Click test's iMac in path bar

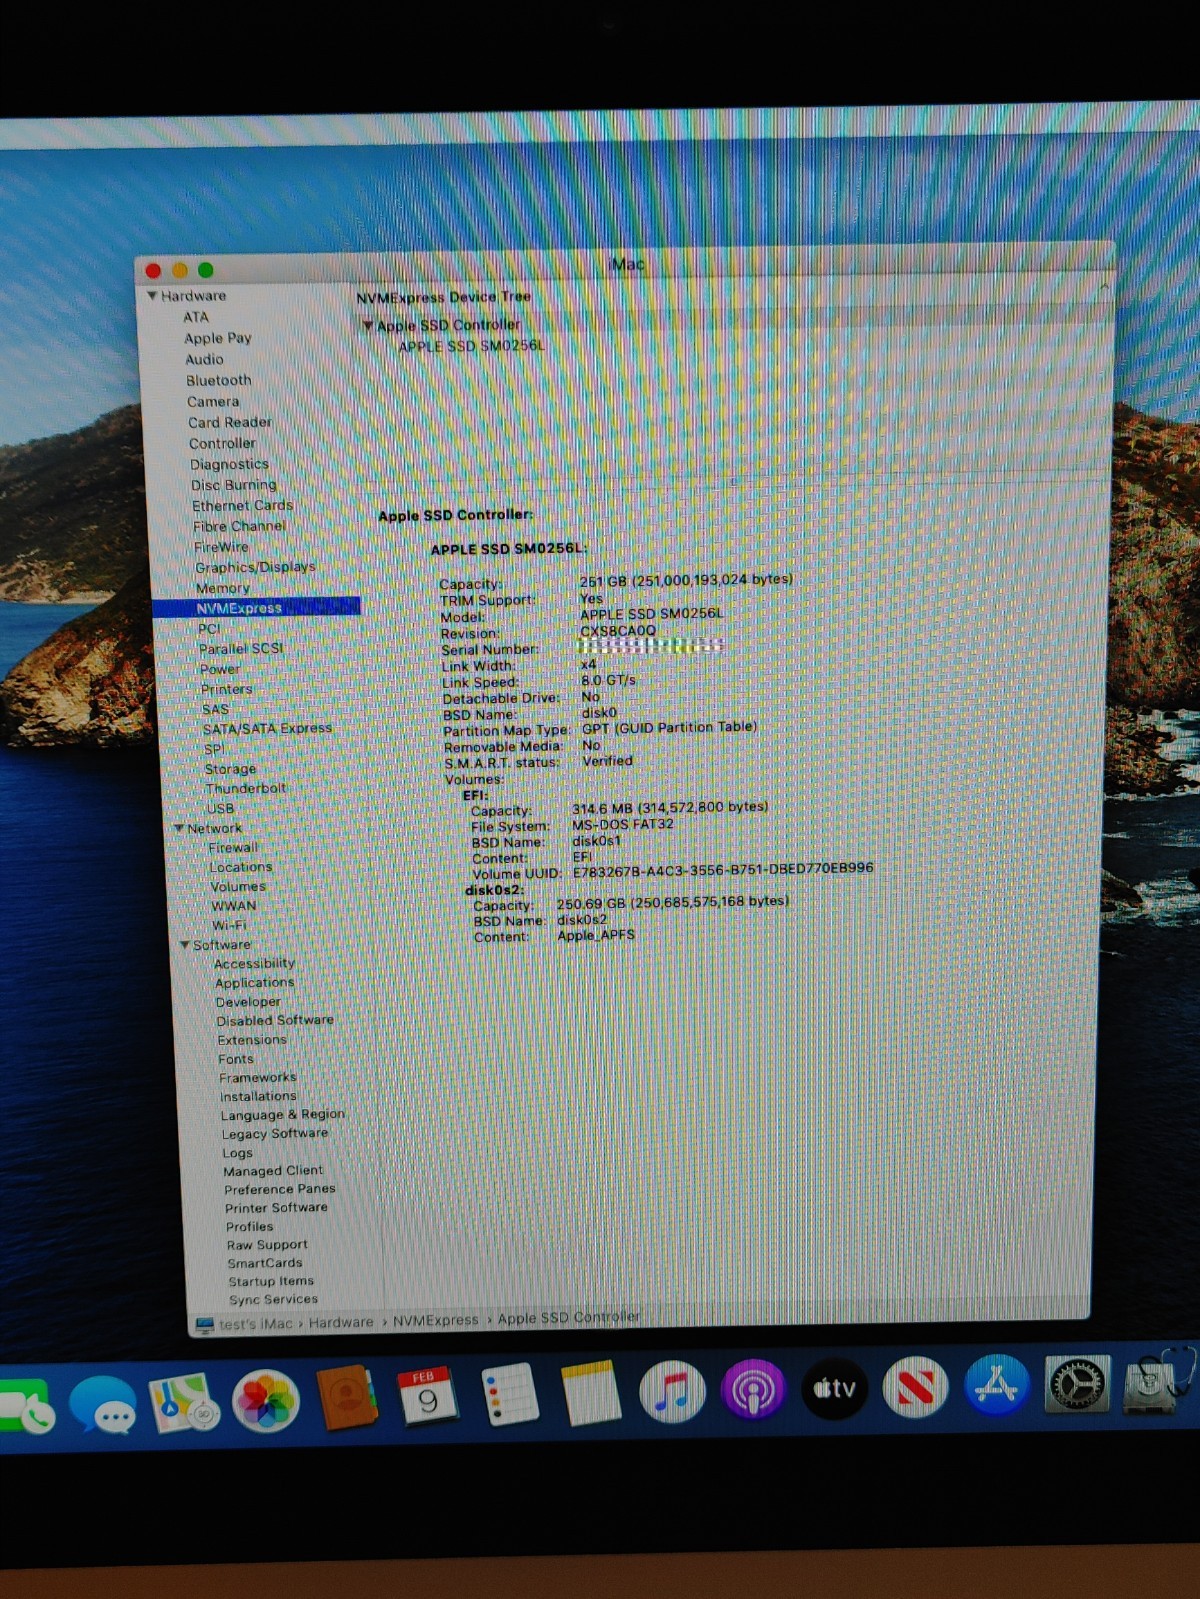point(255,1323)
